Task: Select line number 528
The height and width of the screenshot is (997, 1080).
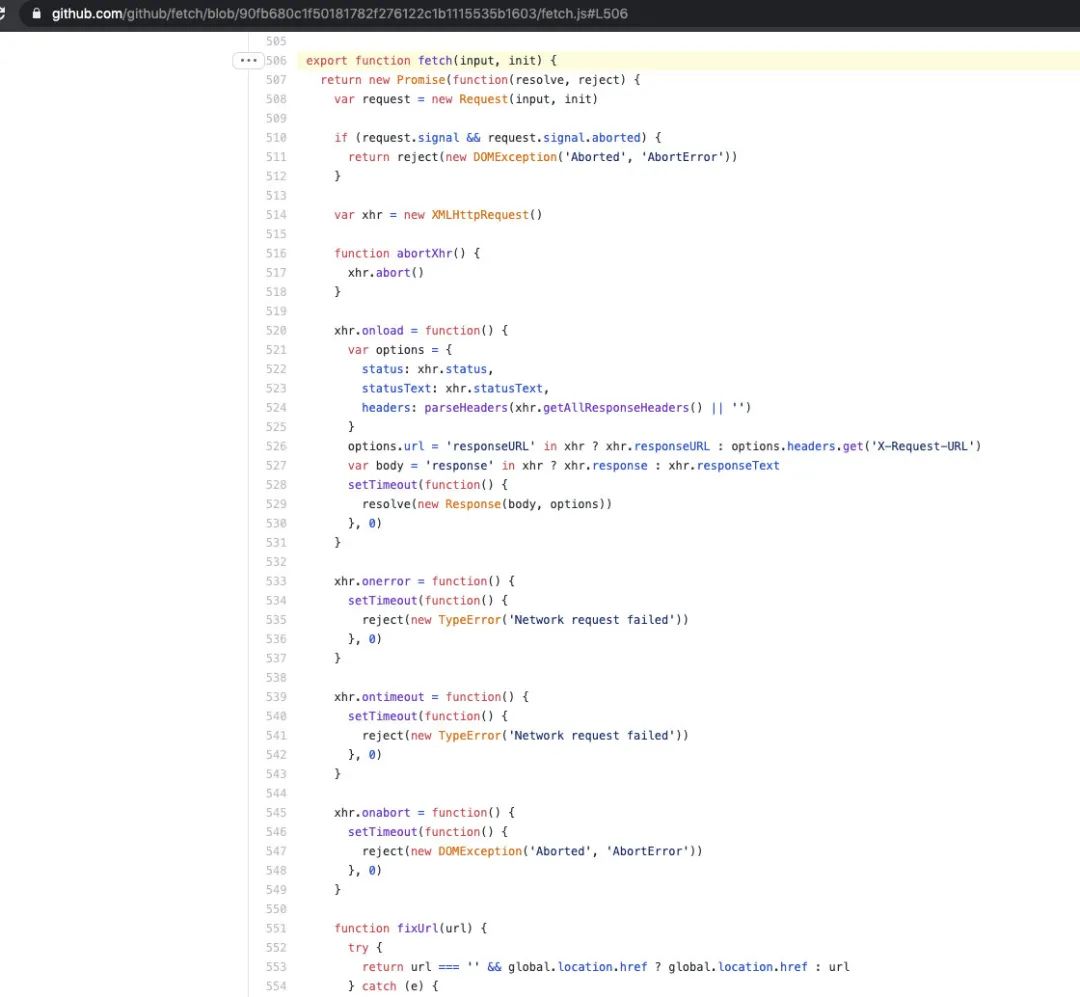Action: tap(276, 485)
